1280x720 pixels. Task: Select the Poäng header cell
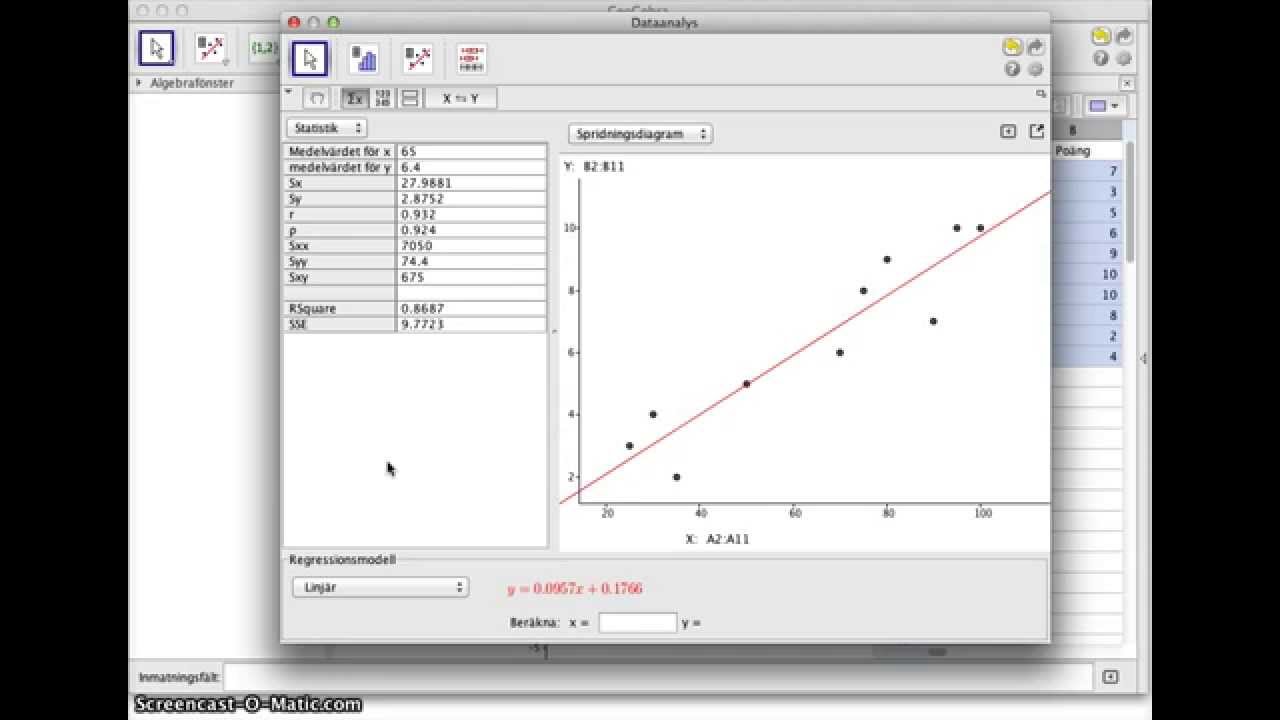tap(1087, 151)
